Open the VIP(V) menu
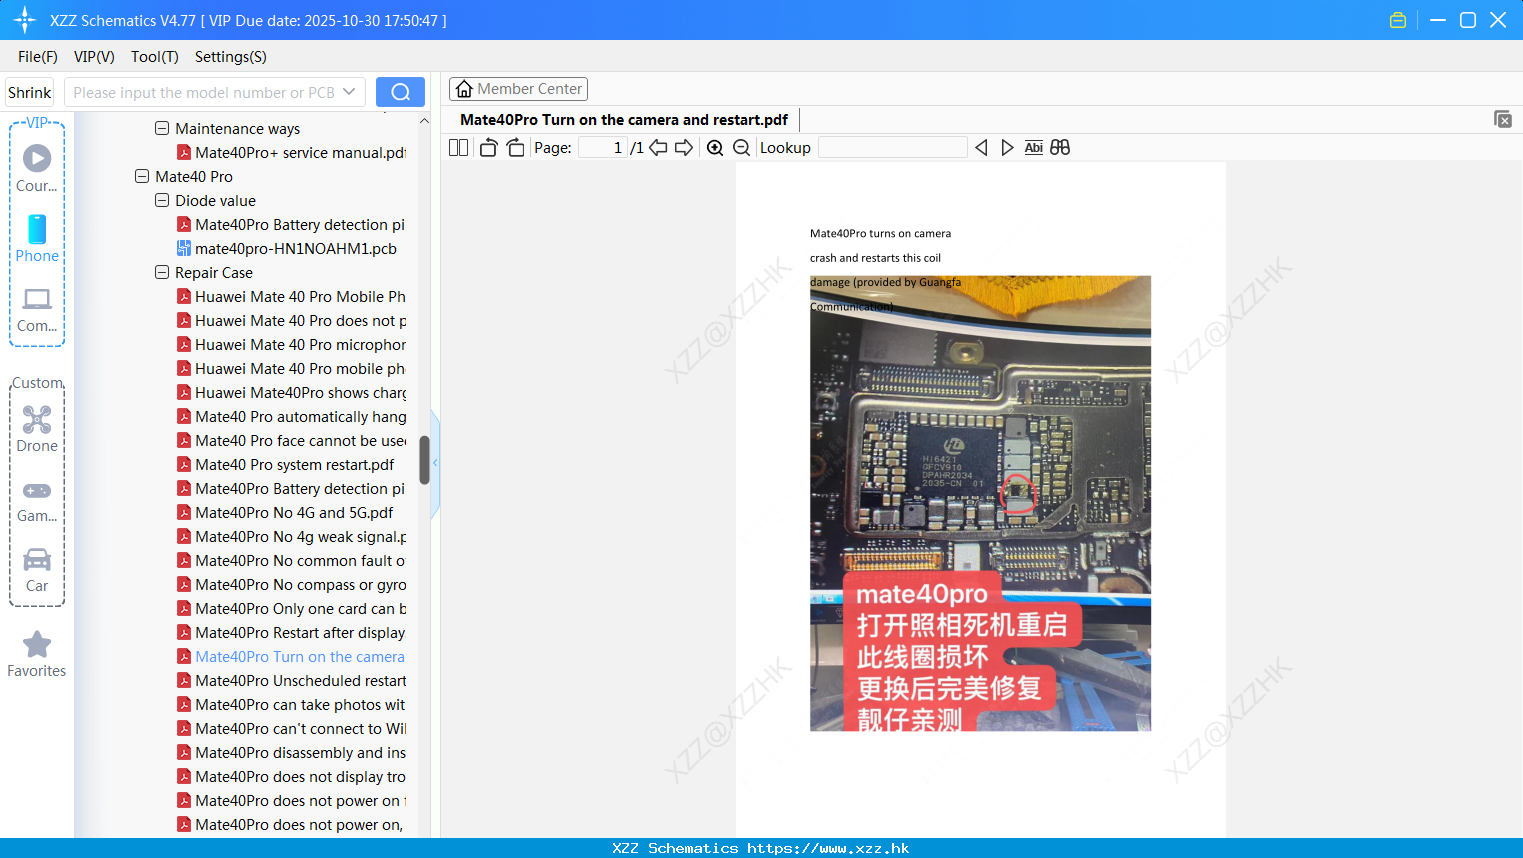The width and height of the screenshot is (1523, 858). (94, 57)
